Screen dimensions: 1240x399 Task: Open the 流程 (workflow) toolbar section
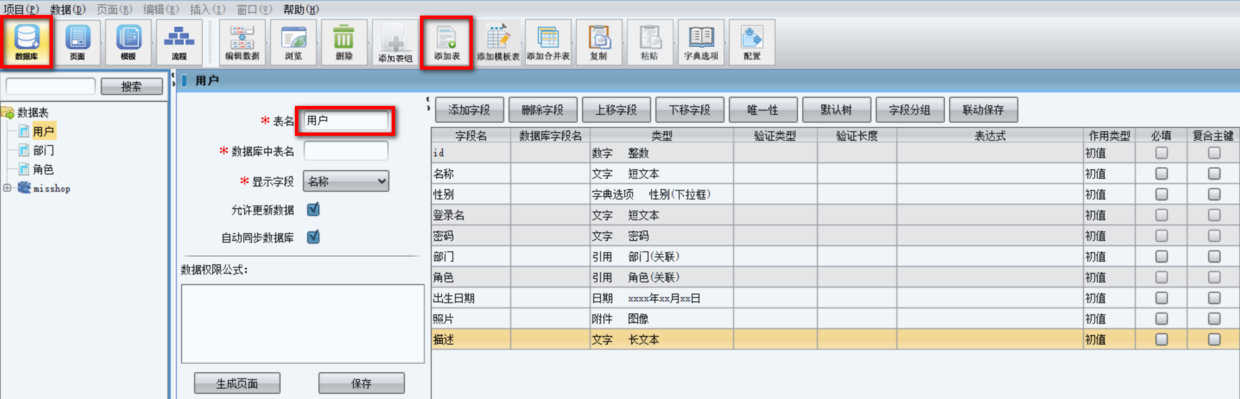[179, 42]
